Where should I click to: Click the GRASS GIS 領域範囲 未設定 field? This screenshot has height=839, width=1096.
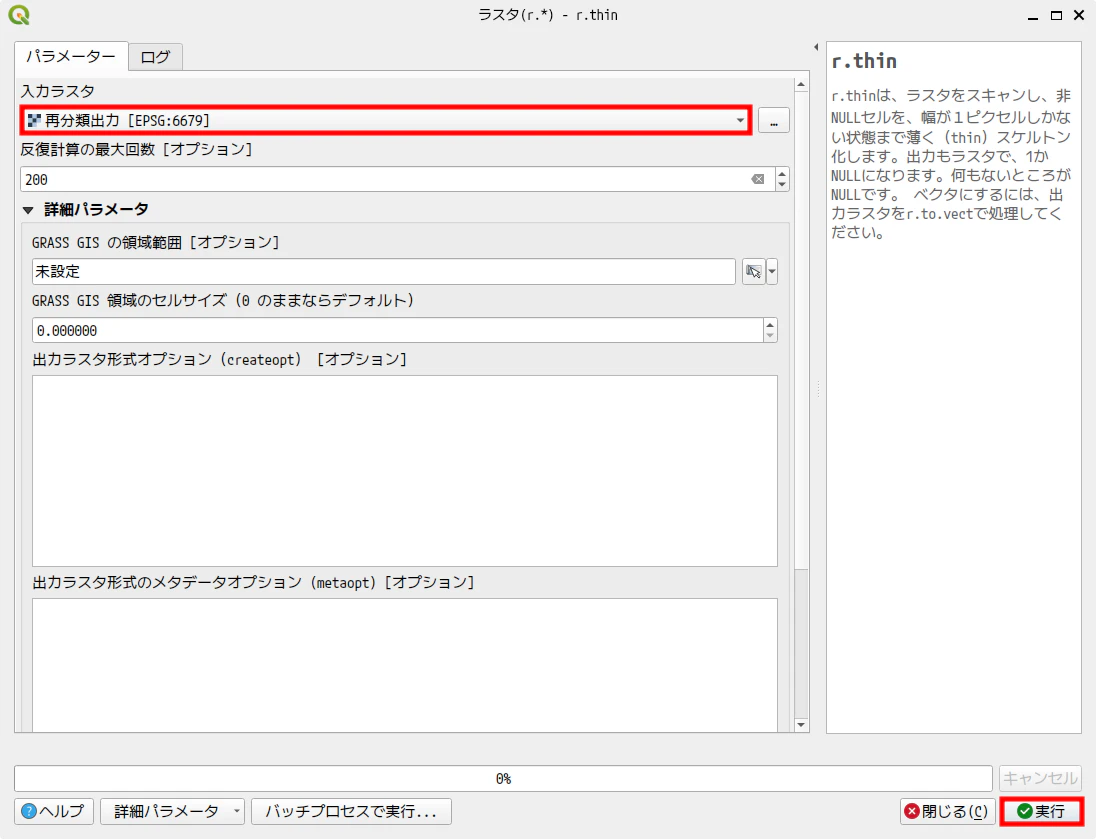point(384,271)
